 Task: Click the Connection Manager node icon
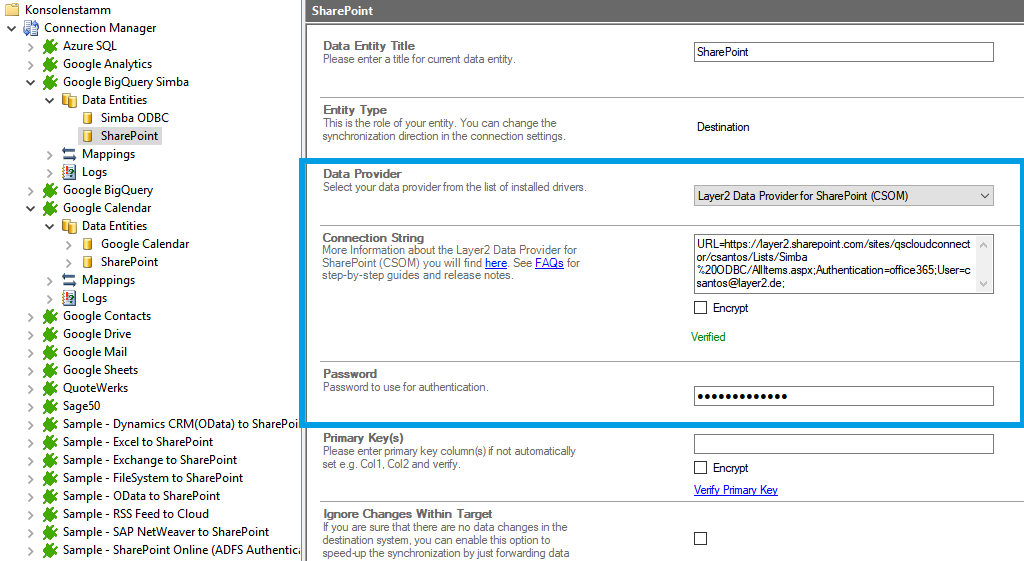point(31,28)
